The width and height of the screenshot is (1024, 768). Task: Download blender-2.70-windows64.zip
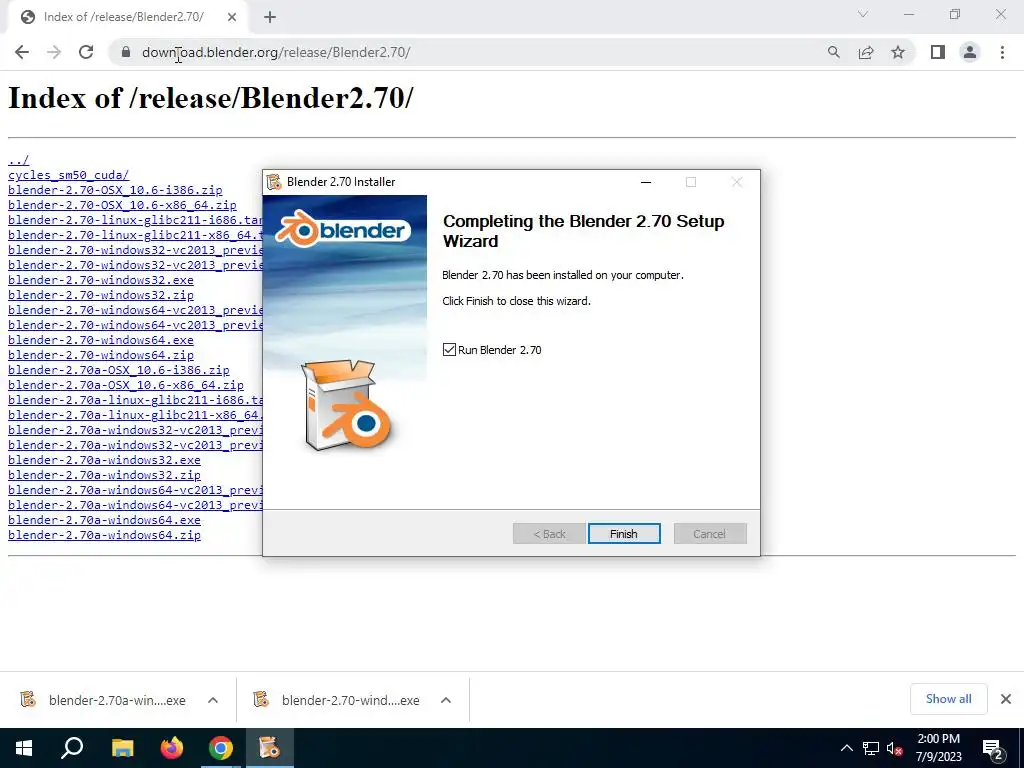coord(101,355)
